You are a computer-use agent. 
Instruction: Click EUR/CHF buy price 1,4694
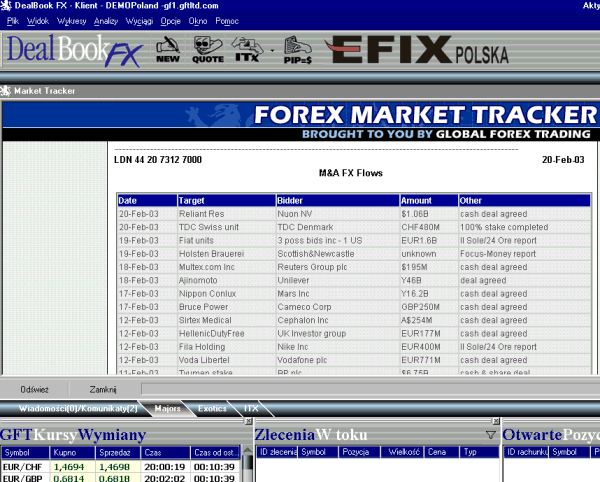click(72, 467)
